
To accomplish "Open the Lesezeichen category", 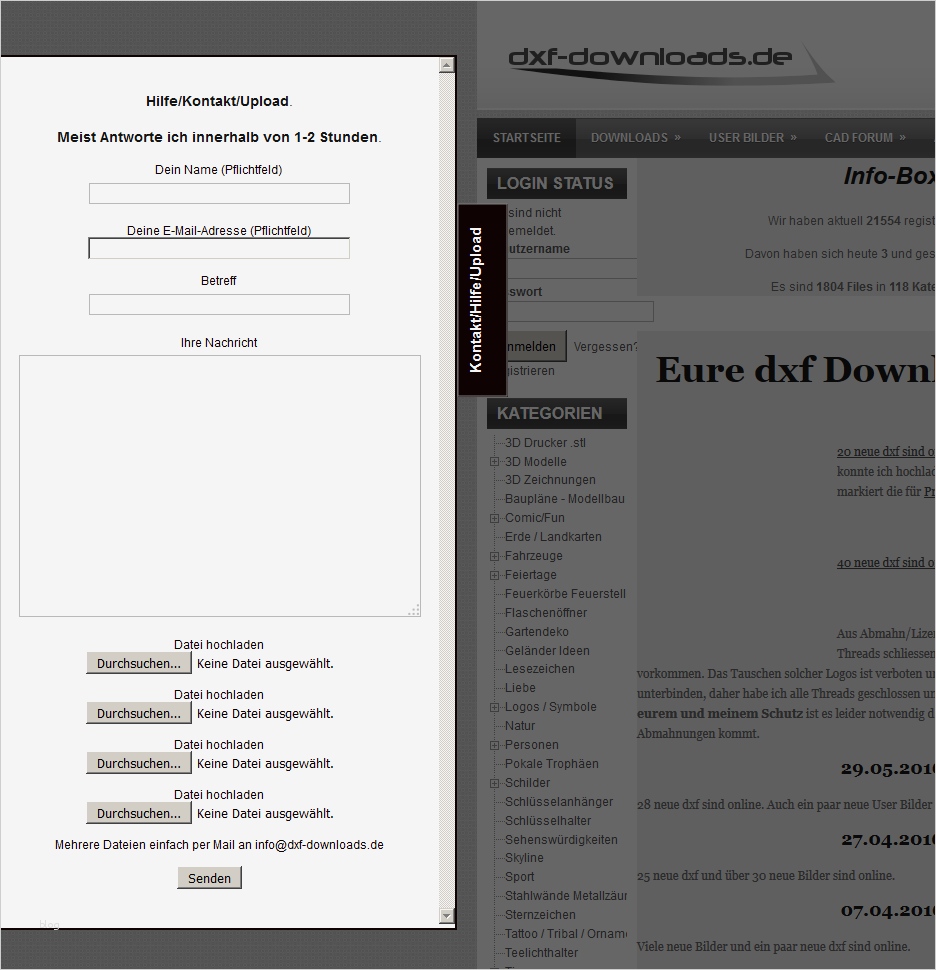I will [539, 669].
